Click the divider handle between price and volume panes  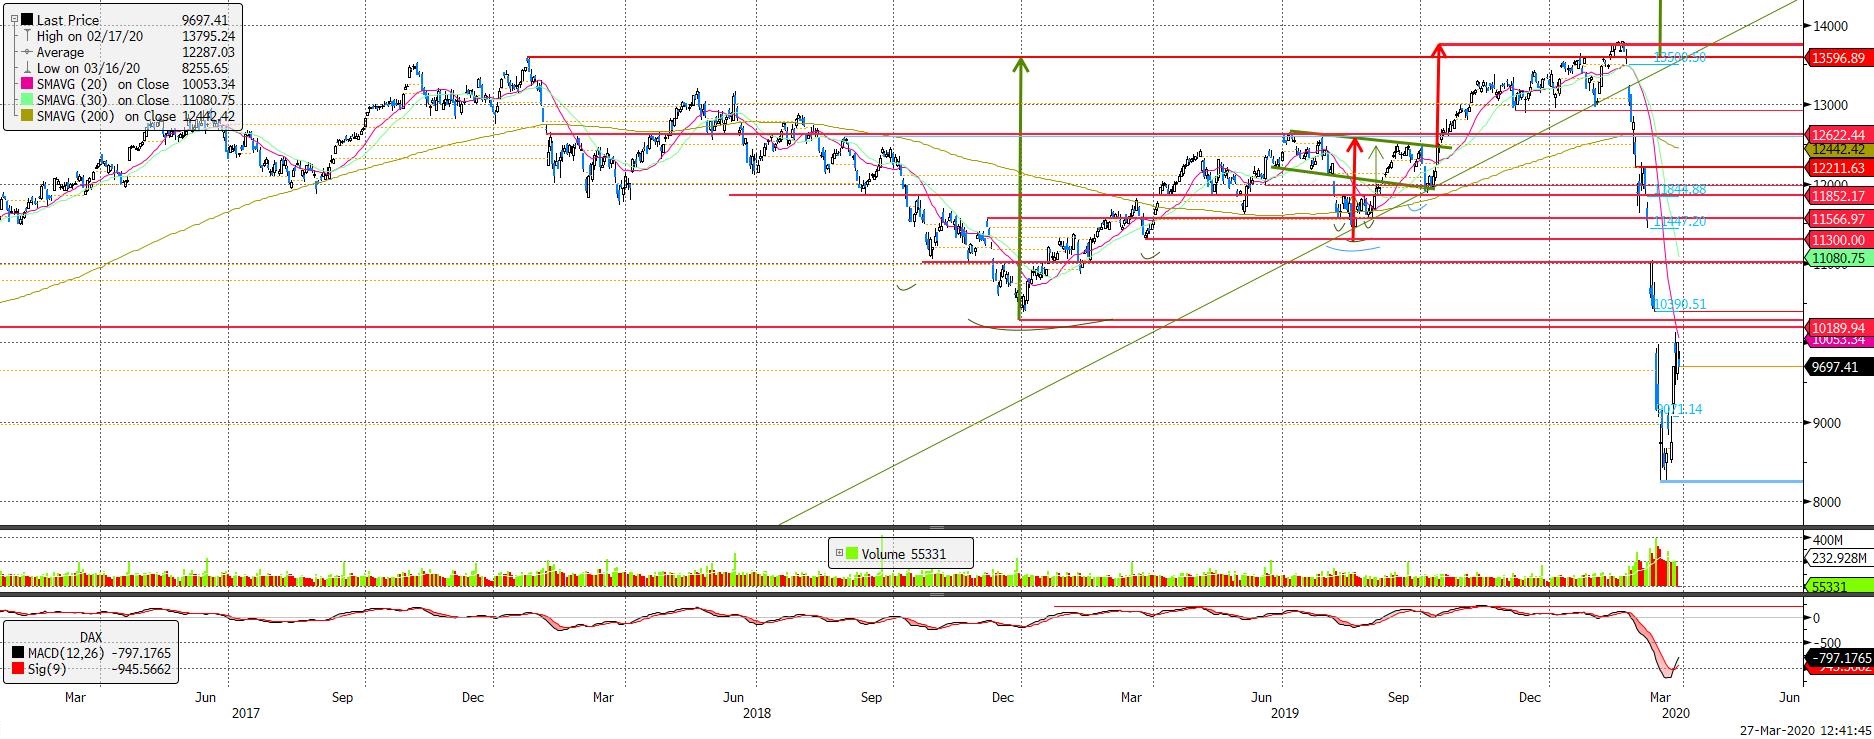937,527
